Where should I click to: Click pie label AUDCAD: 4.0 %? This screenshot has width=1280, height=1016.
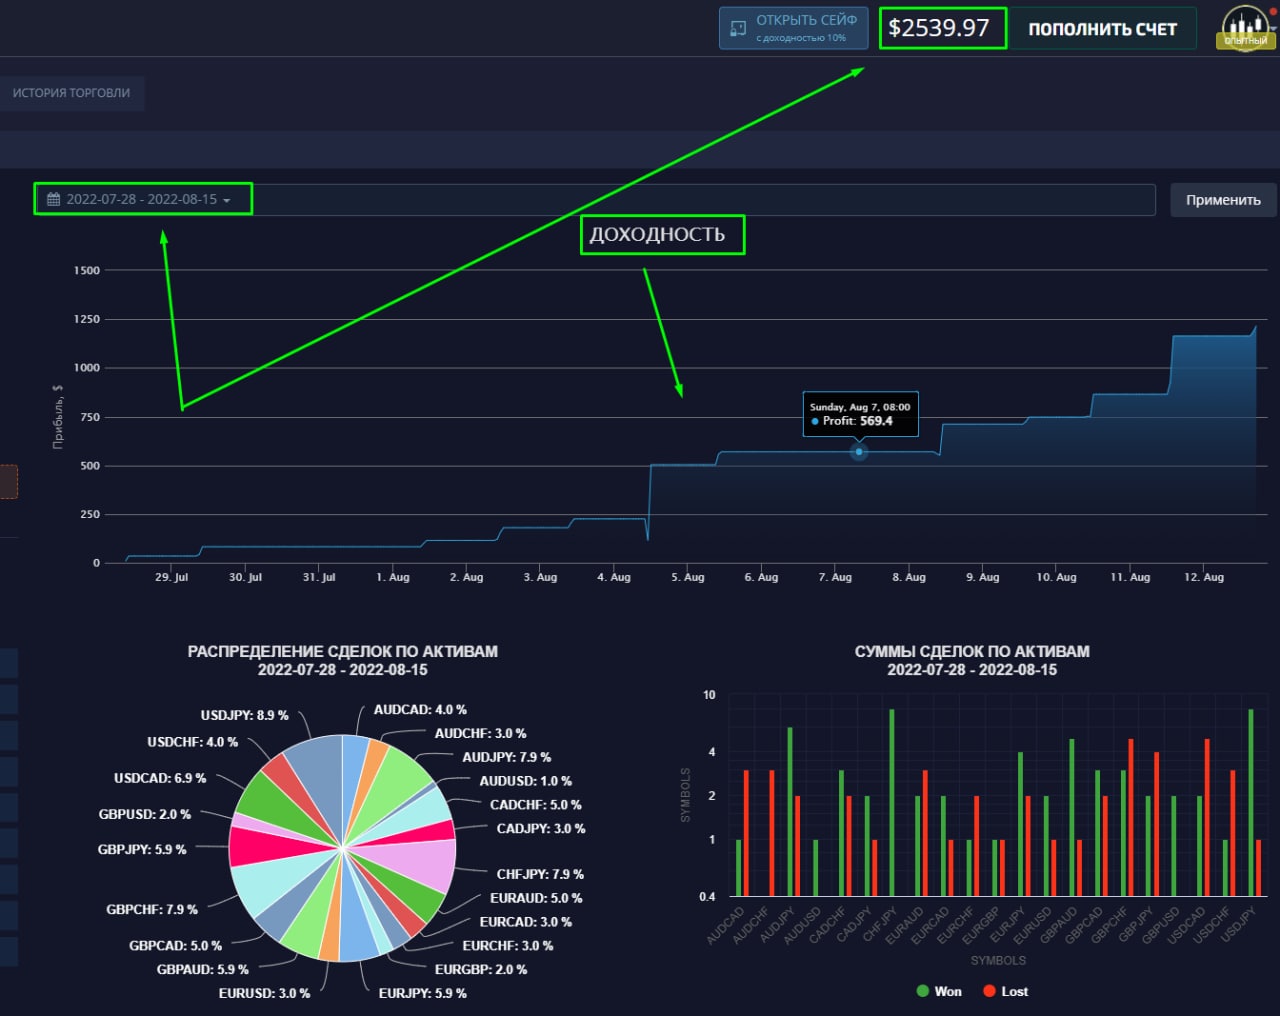pyautogui.click(x=420, y=709)
